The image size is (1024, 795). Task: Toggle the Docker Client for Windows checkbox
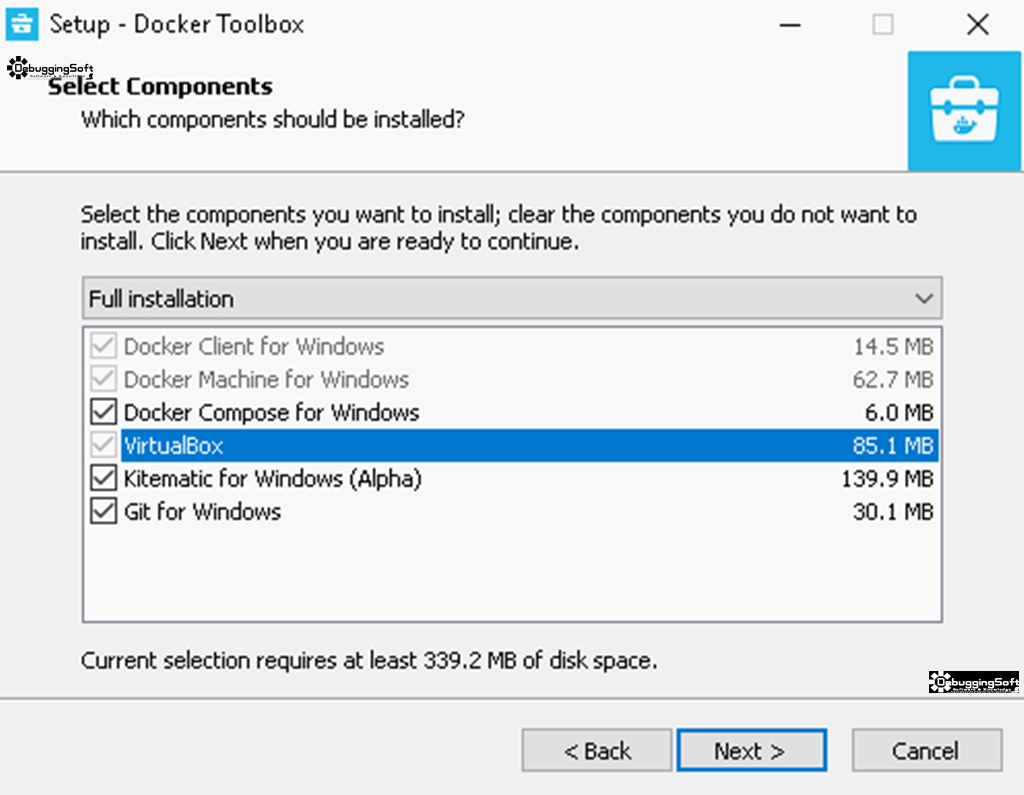pyautogui.click(x=103, y=346)
